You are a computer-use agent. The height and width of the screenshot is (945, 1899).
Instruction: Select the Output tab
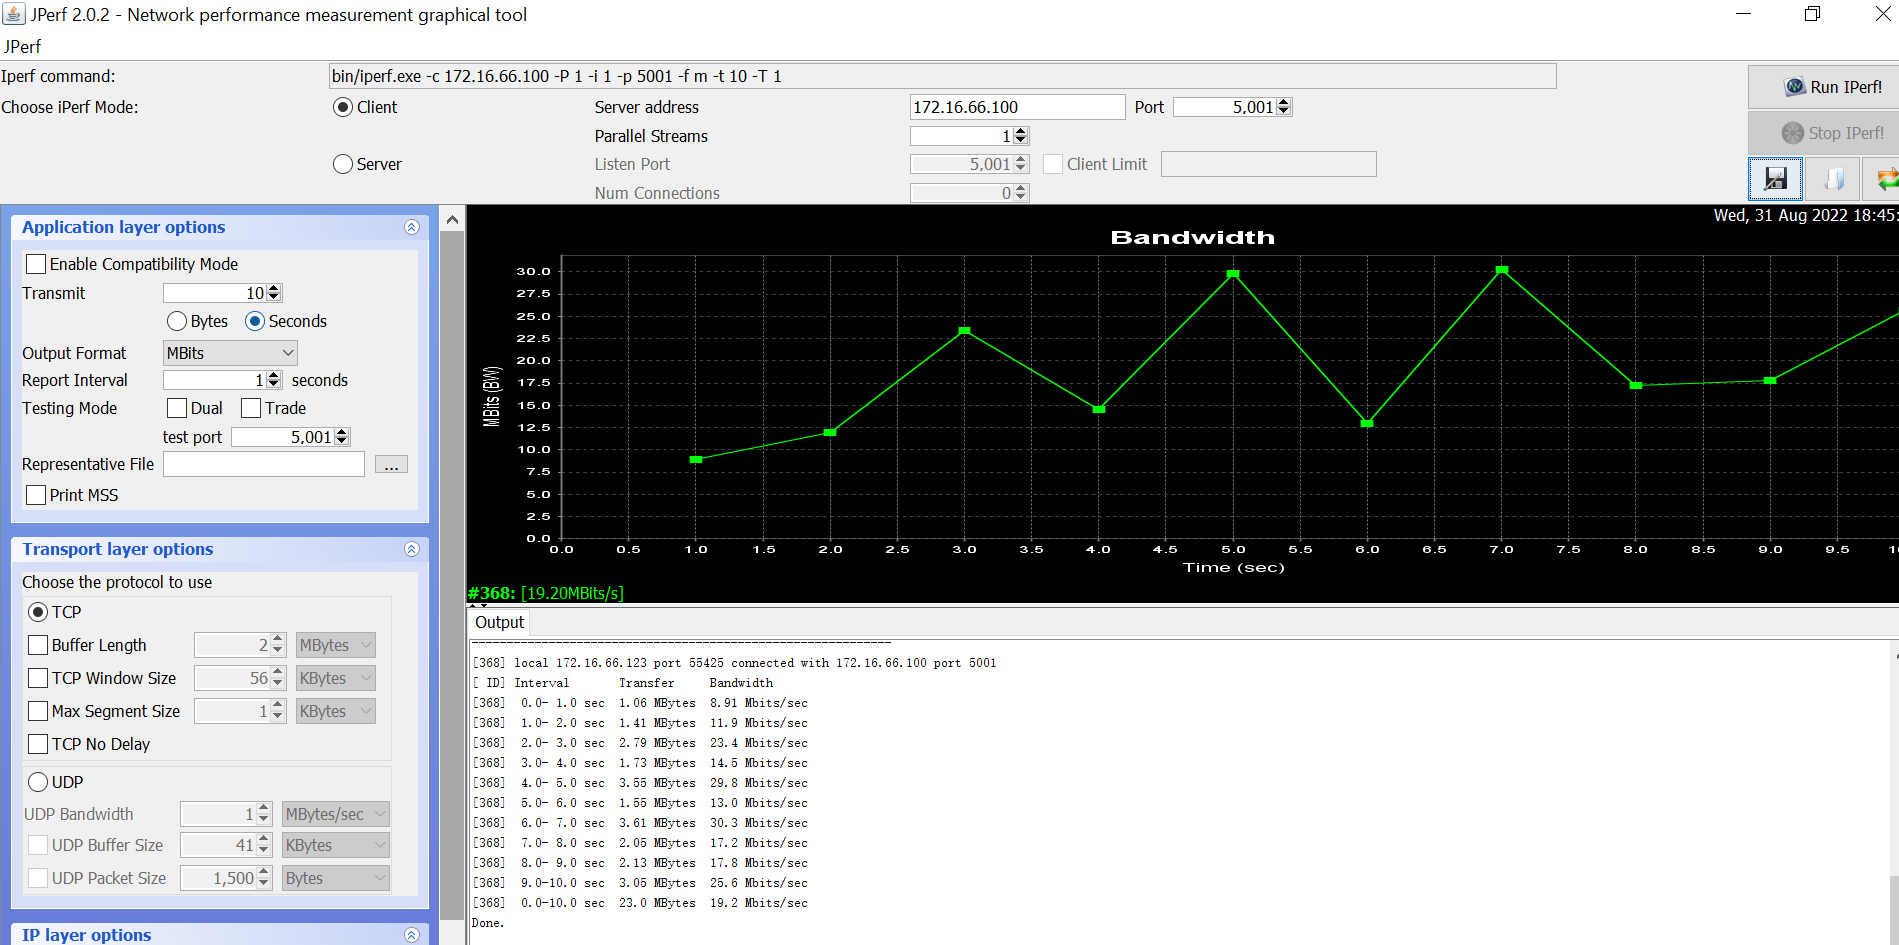pyautogui.click(x=499, y=622)
